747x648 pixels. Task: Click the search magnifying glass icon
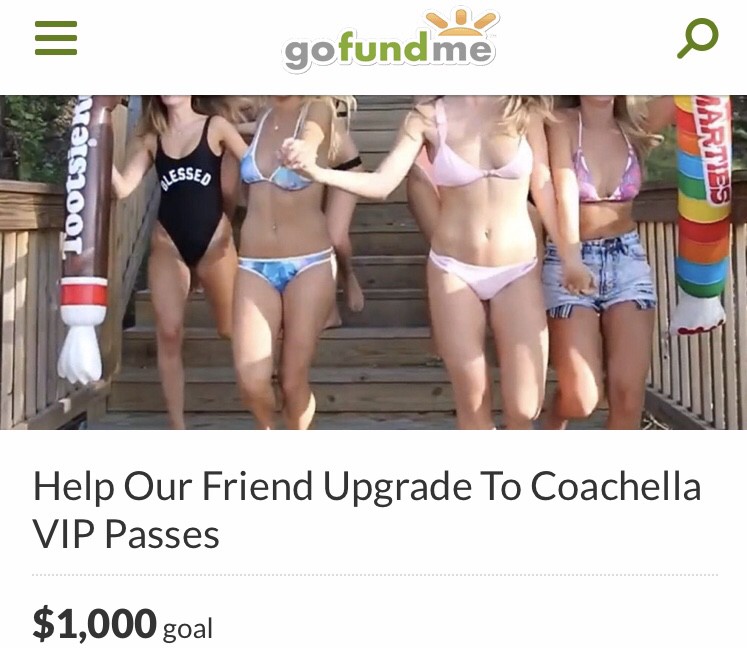coord(697,38)
